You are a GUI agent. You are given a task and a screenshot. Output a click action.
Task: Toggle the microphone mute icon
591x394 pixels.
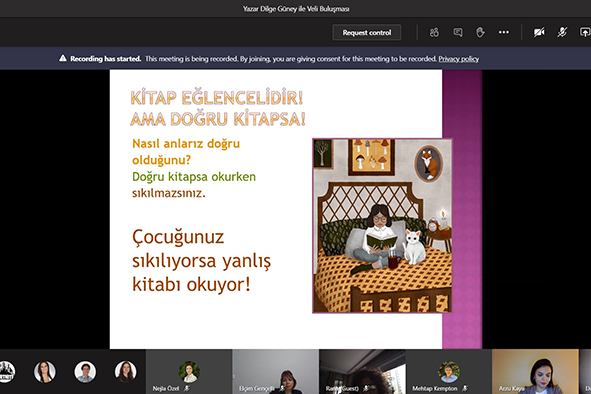pos(562,32)
